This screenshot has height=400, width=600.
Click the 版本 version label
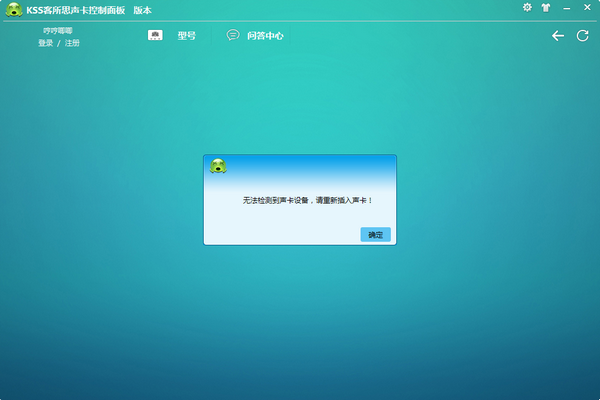(143, 9)
